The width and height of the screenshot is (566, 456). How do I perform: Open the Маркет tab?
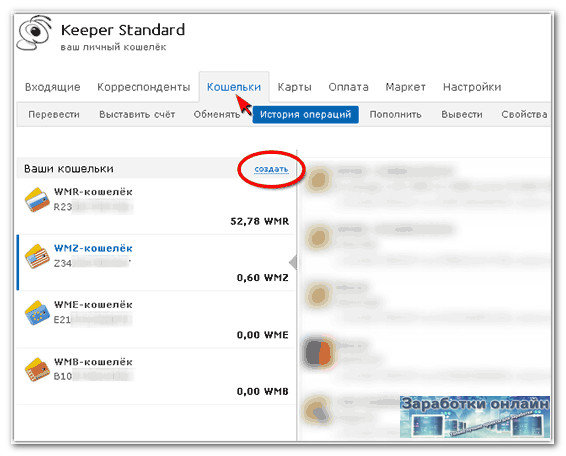pos(405,87)
